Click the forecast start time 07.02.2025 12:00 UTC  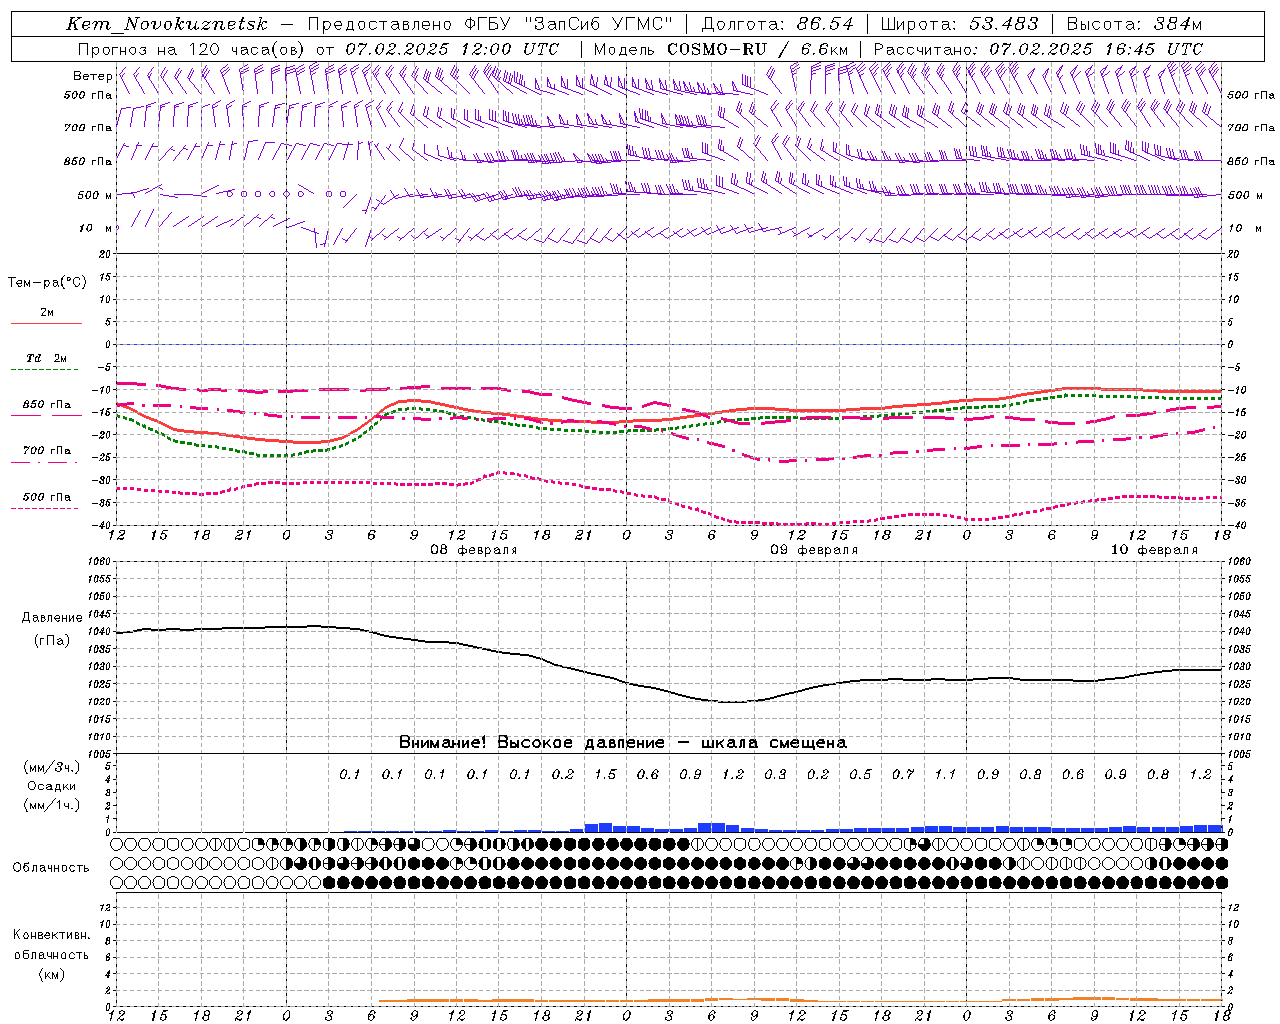[452, 49]
